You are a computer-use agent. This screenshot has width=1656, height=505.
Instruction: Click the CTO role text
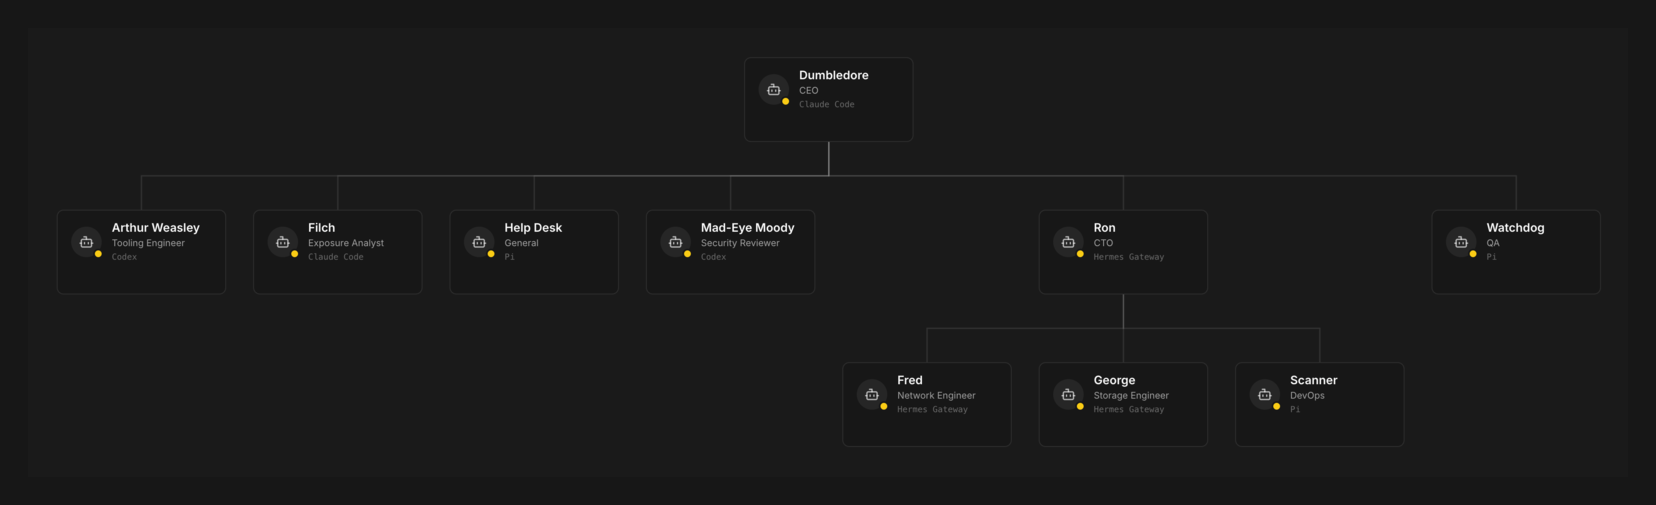point(1104,243)
